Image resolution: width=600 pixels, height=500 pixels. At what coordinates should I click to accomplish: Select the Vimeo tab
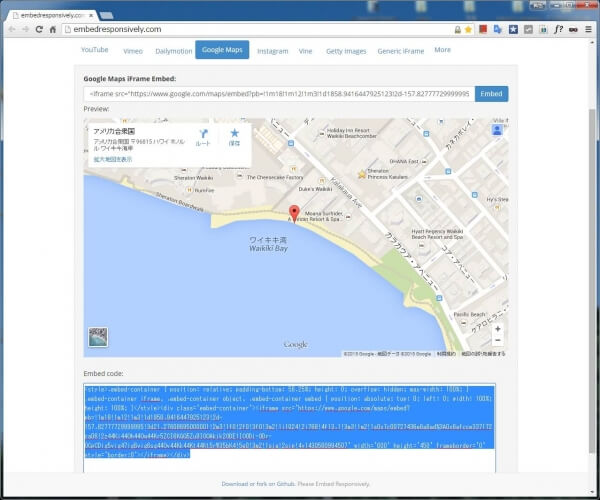pos(132,50)
